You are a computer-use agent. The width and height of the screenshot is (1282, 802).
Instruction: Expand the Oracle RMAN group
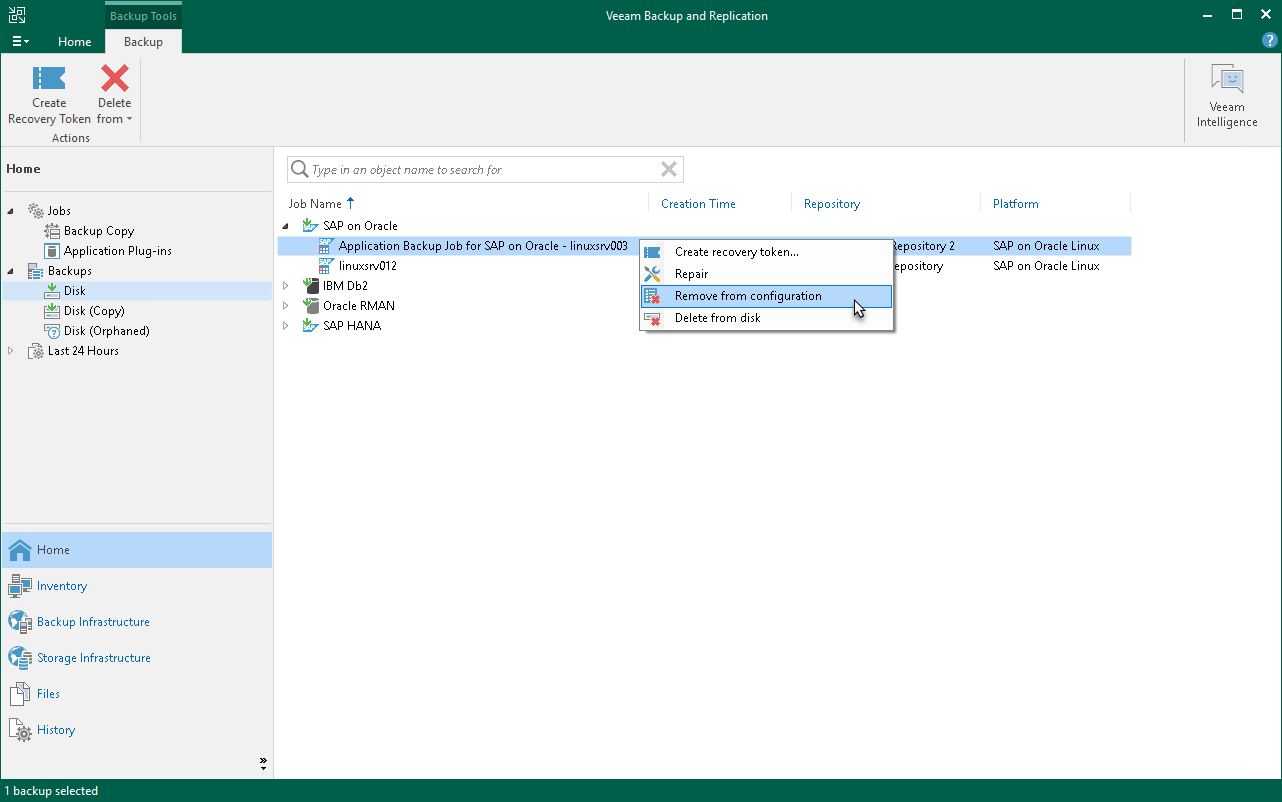point(286,306)
